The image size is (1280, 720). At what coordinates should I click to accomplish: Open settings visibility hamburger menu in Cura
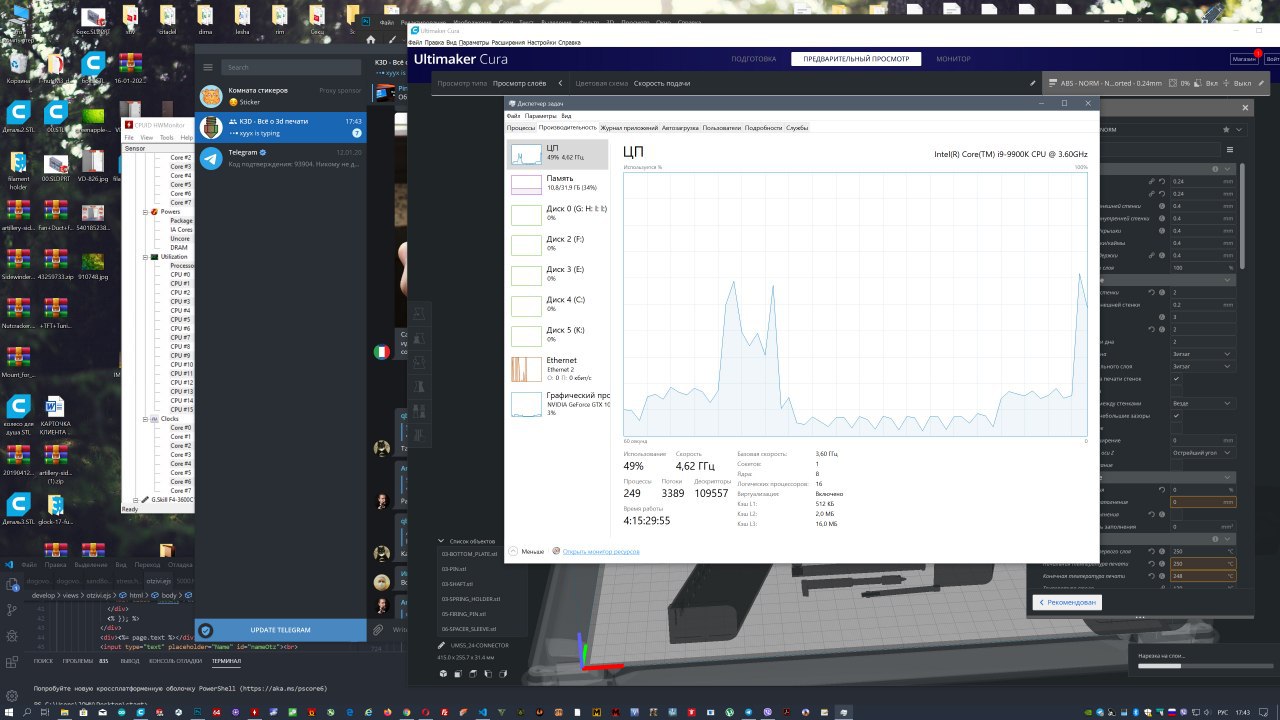click(1230, 150)
